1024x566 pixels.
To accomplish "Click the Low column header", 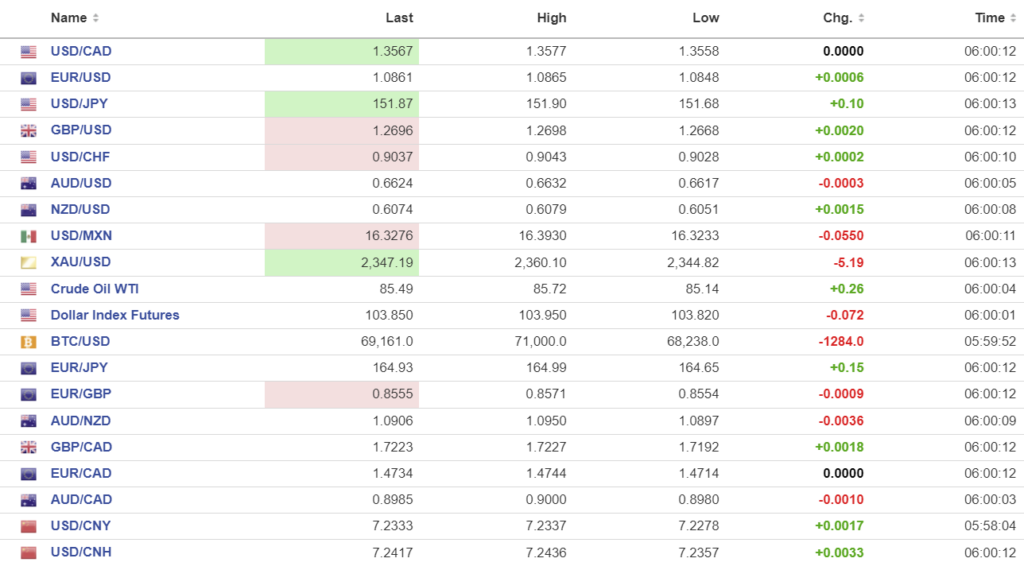I will point(705,18).
